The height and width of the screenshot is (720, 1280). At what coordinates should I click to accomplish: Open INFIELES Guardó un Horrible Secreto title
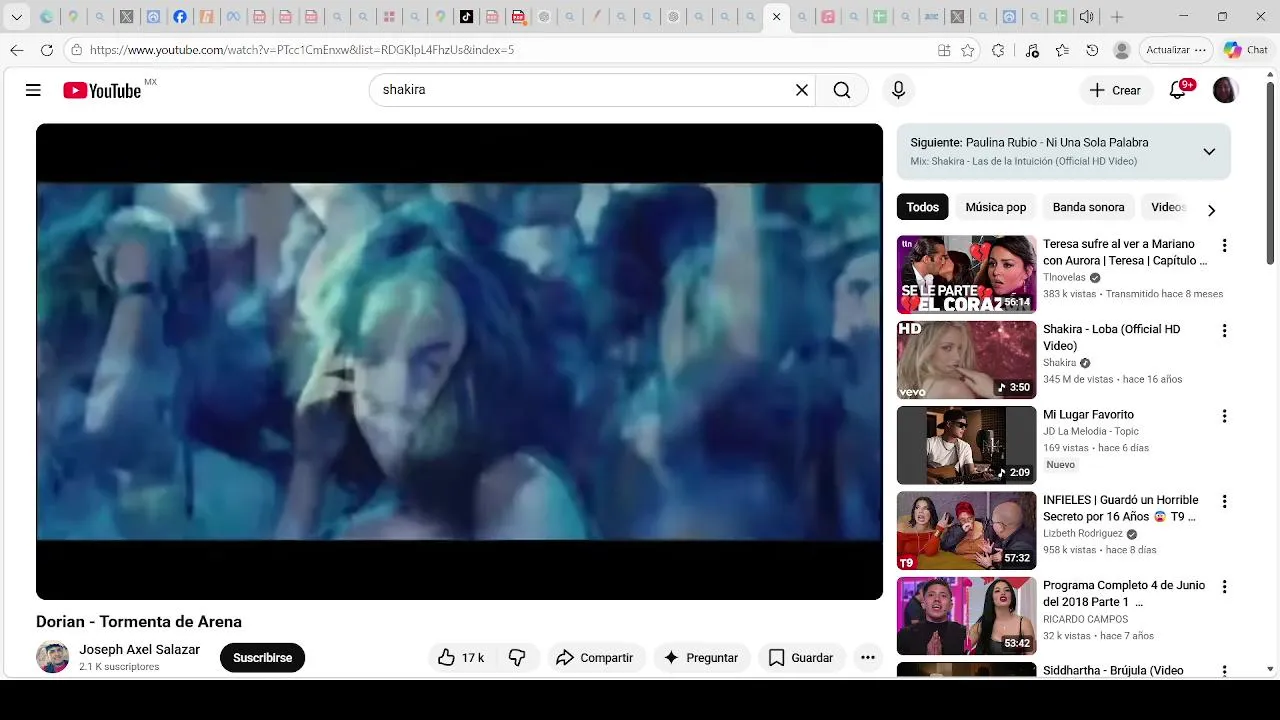[1121, 508]
